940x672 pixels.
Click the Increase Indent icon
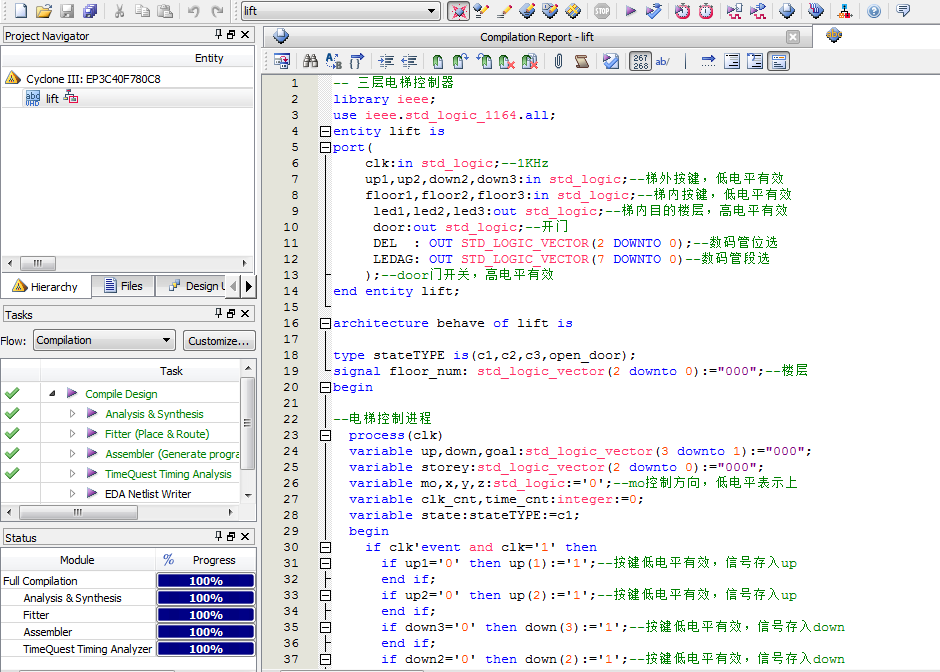(386, 62)
